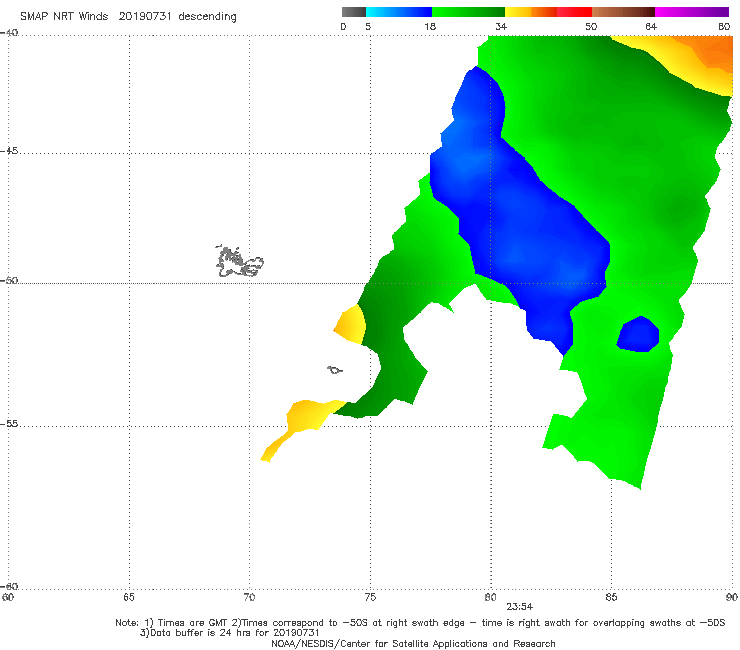This screenshot has height=650, width=740.
Task: Click the '64' color scale label
Action: pos(651,26)
